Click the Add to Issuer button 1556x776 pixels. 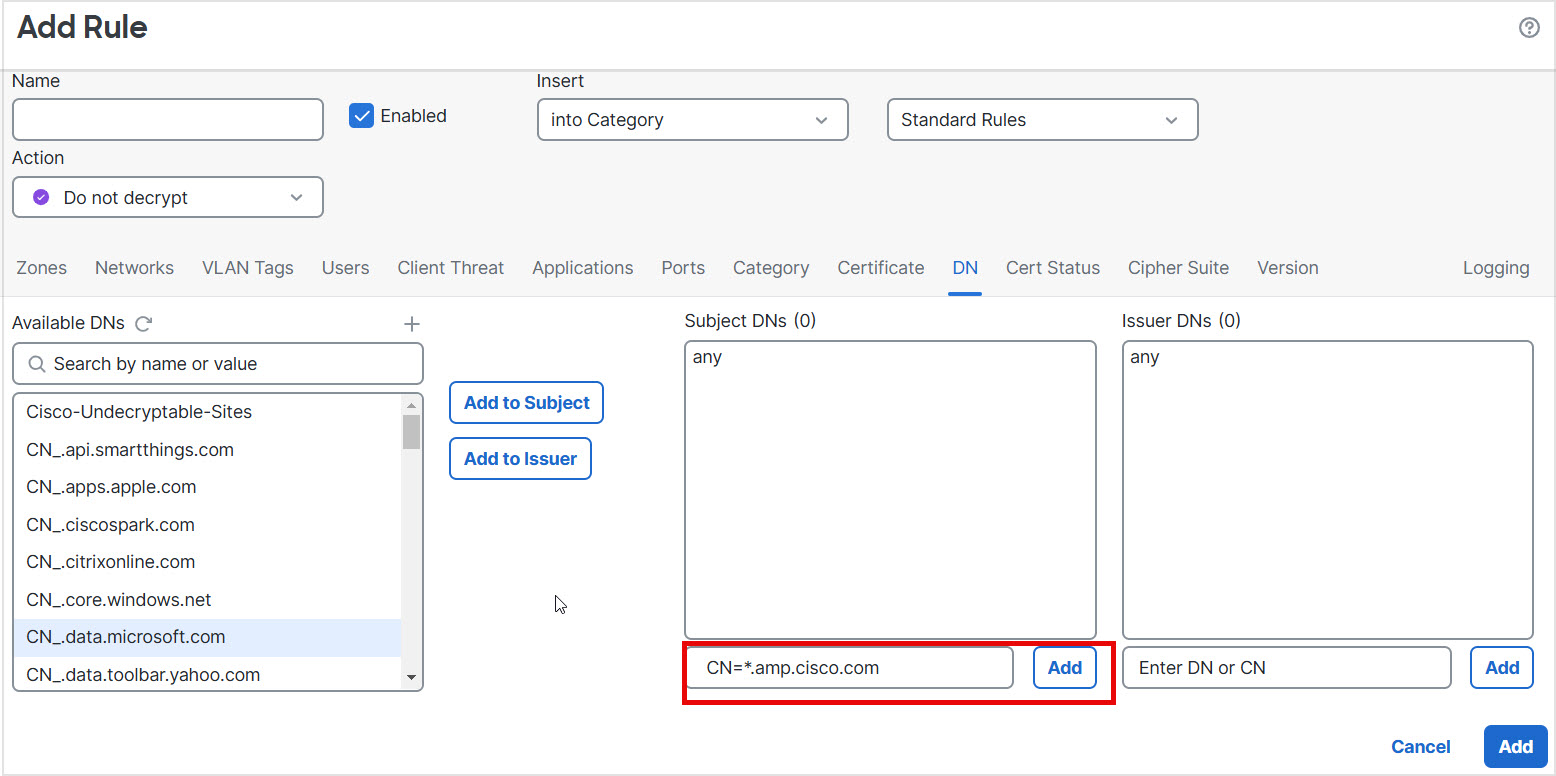[520, 458]
